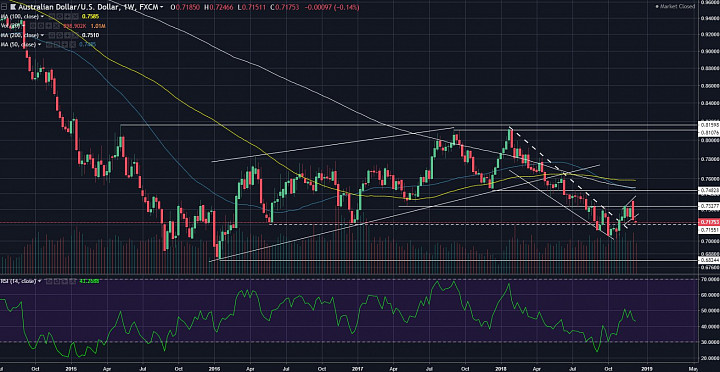Hide the MA (50, close) indicator

tap(49, 44)
